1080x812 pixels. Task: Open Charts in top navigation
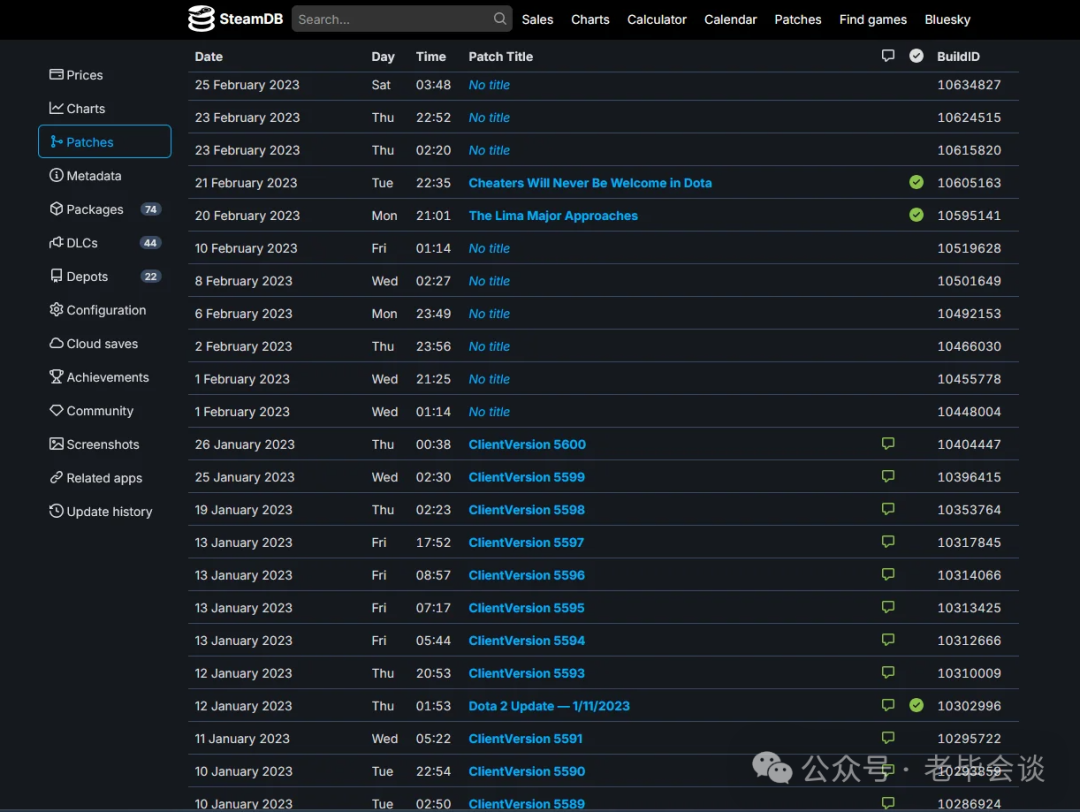[x=590, y=19]
